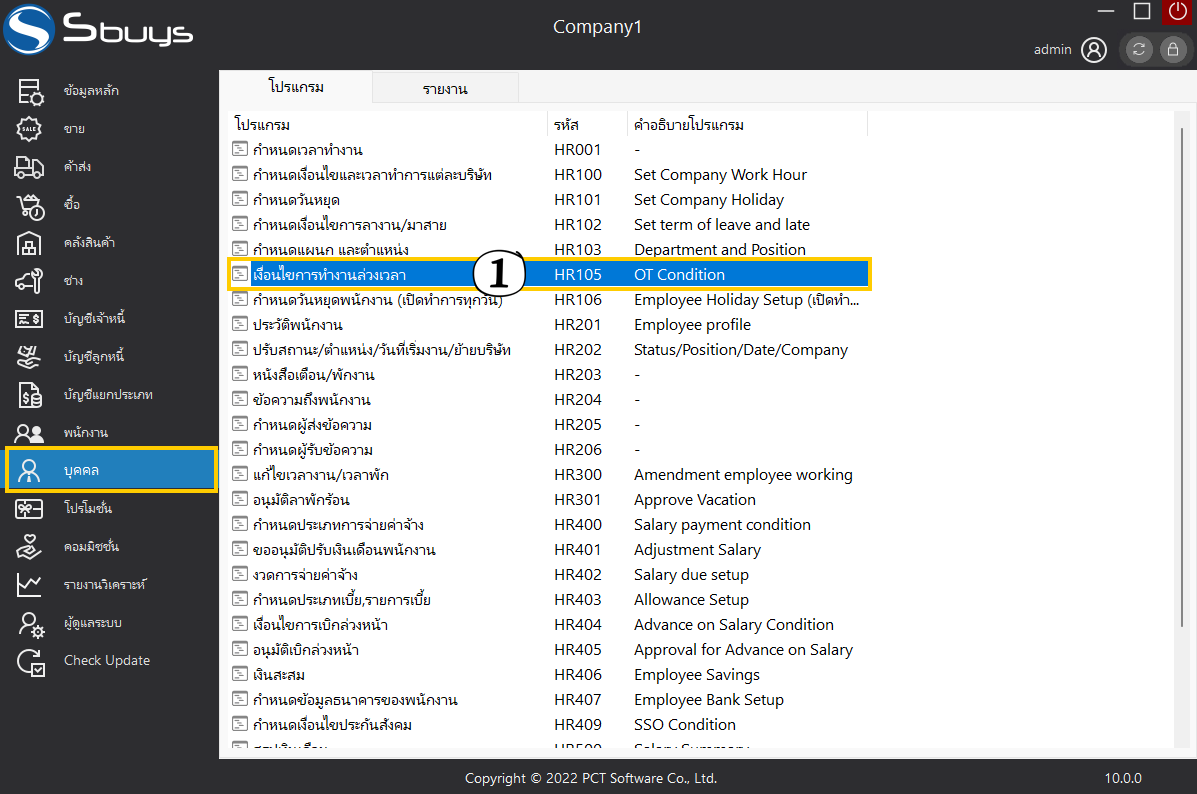The width and height of the screenshot is (1197, 794).
Task: Open the ผู้ดูแลระบบ (administrator) menu
Action: click(x=93, y=623)
